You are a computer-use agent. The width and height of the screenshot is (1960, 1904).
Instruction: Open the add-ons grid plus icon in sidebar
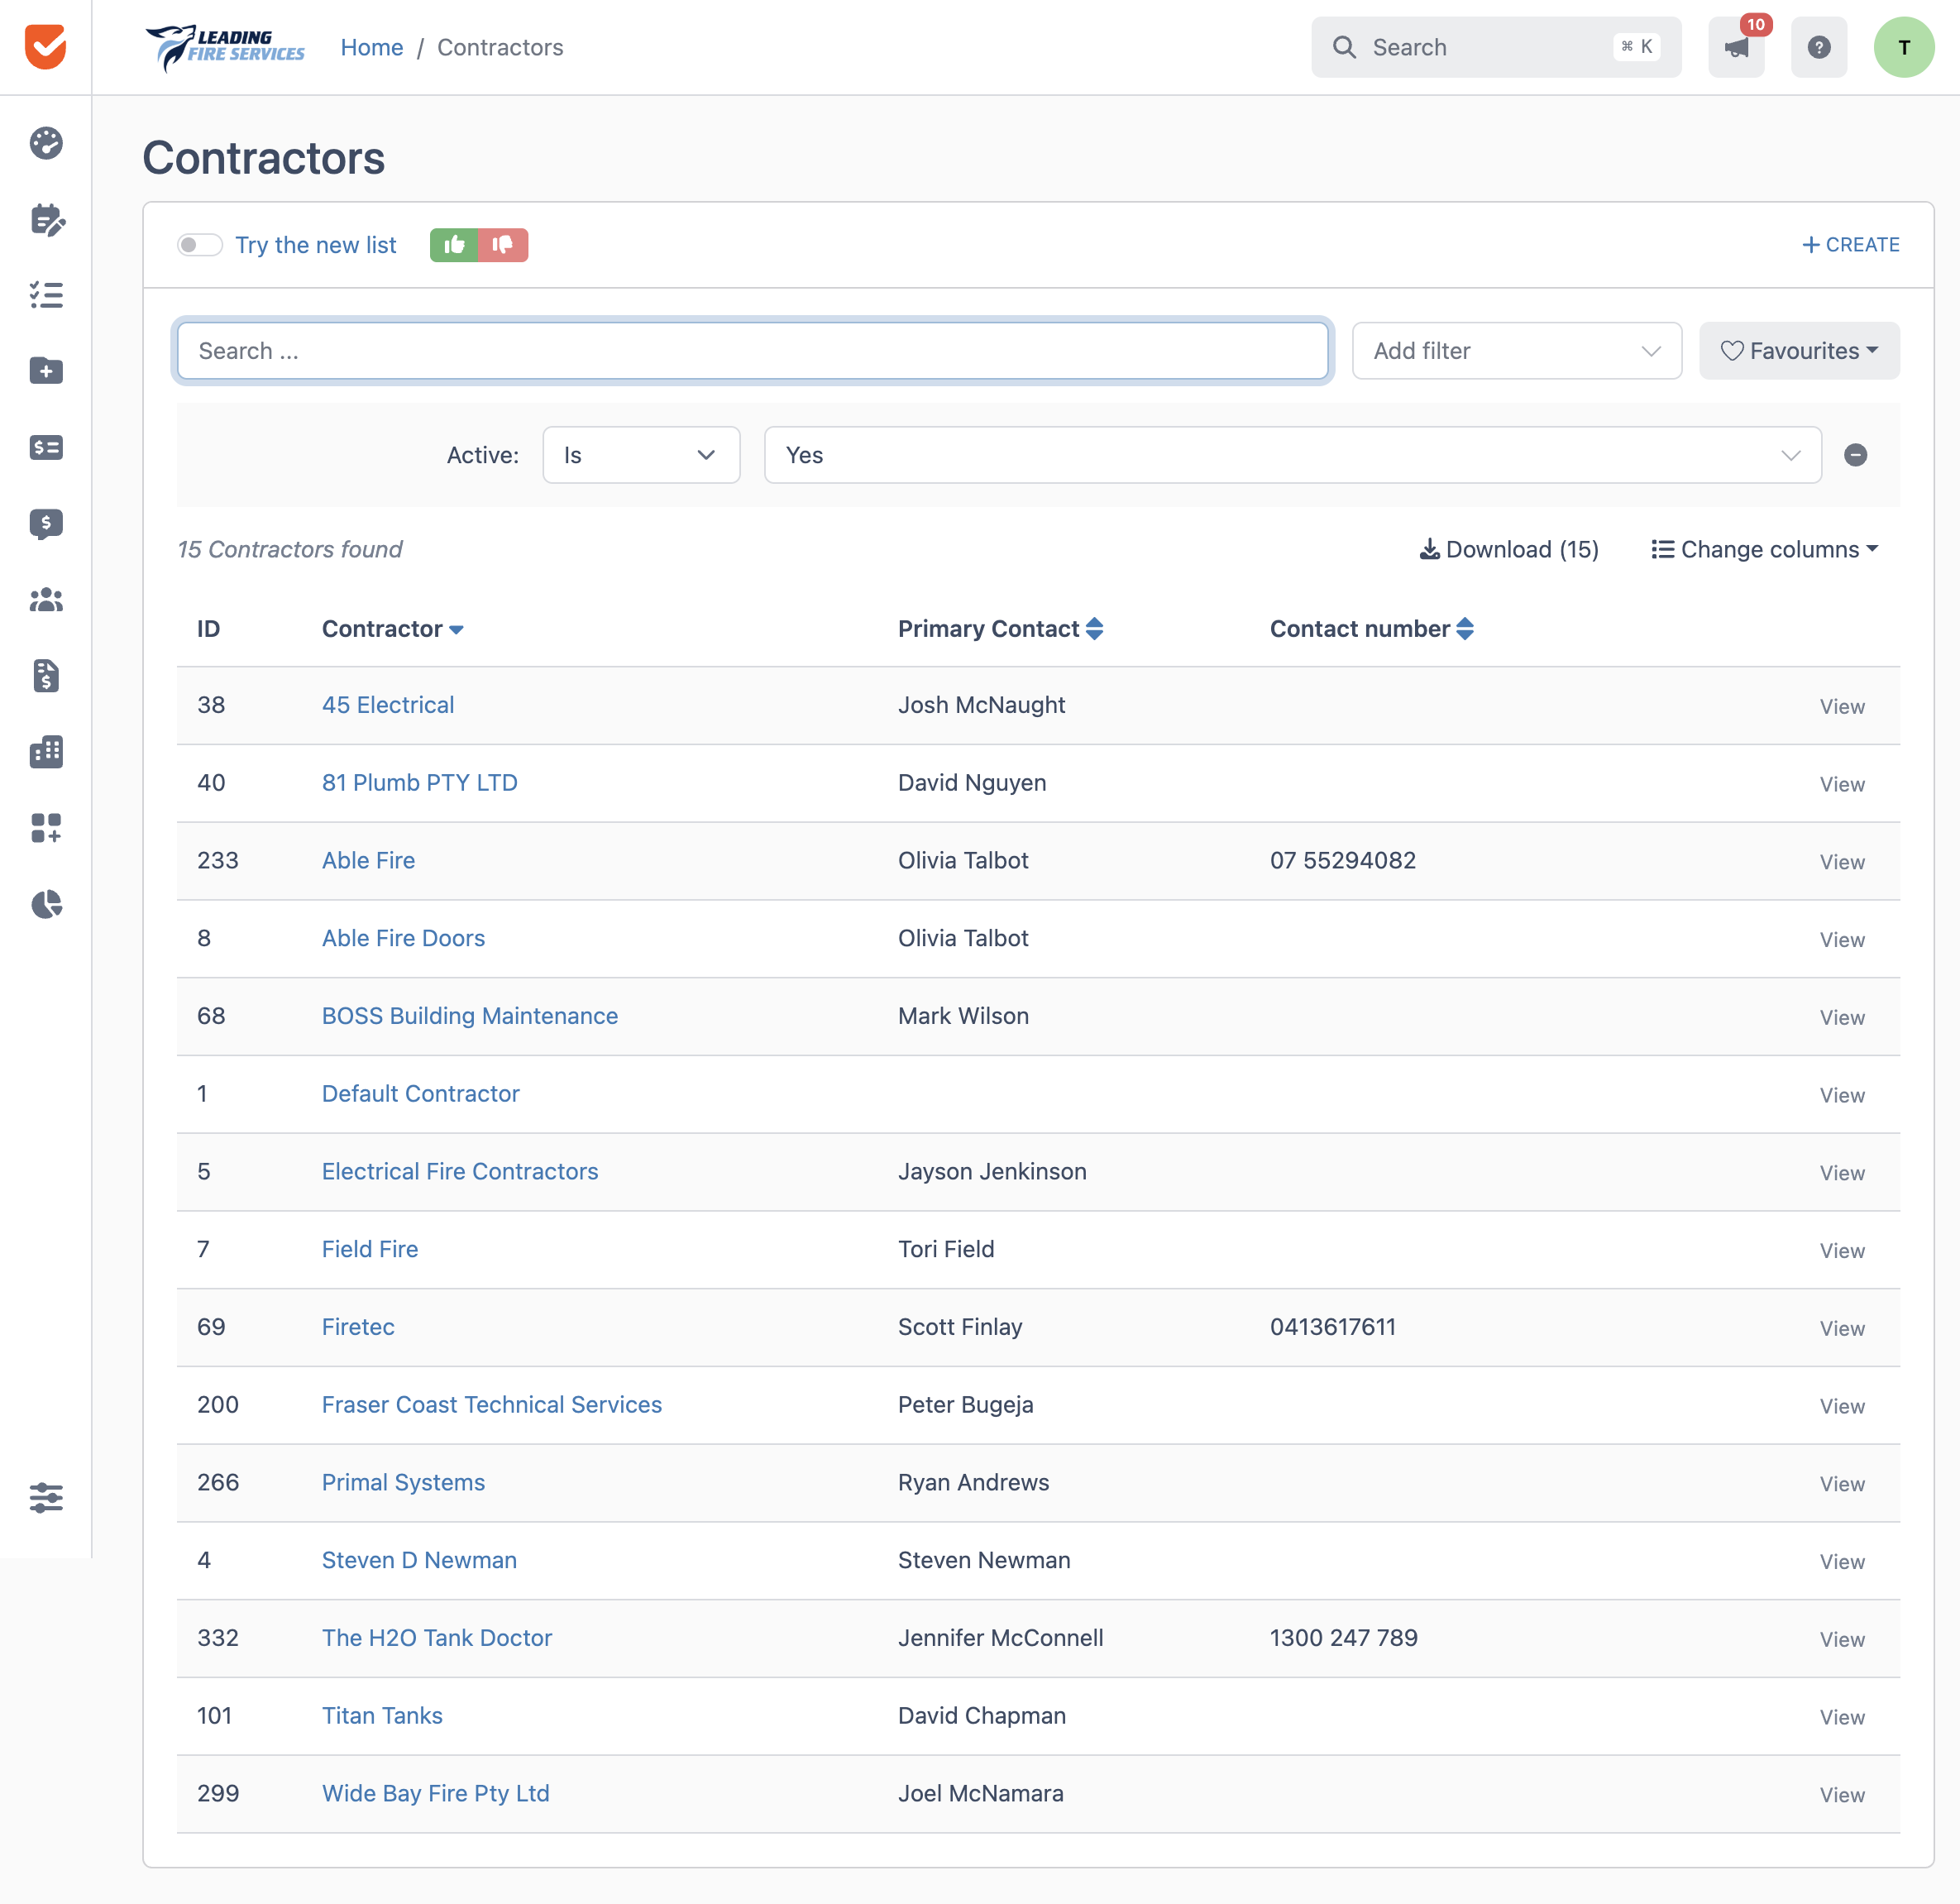46,828
